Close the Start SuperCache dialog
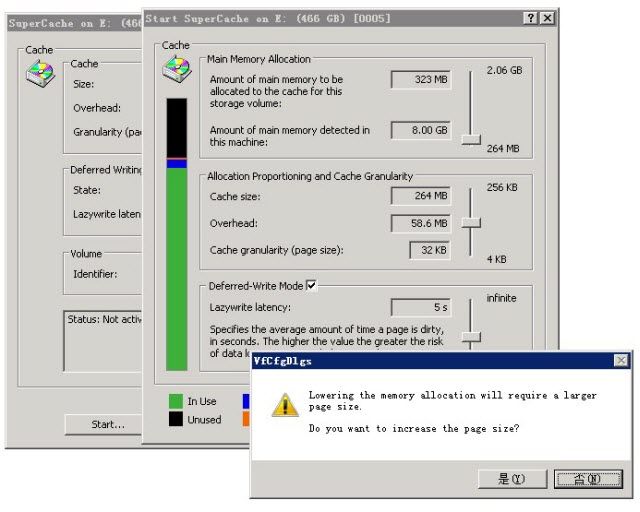Viewport: 640px width, 512px height. click(x=547, y=18)
